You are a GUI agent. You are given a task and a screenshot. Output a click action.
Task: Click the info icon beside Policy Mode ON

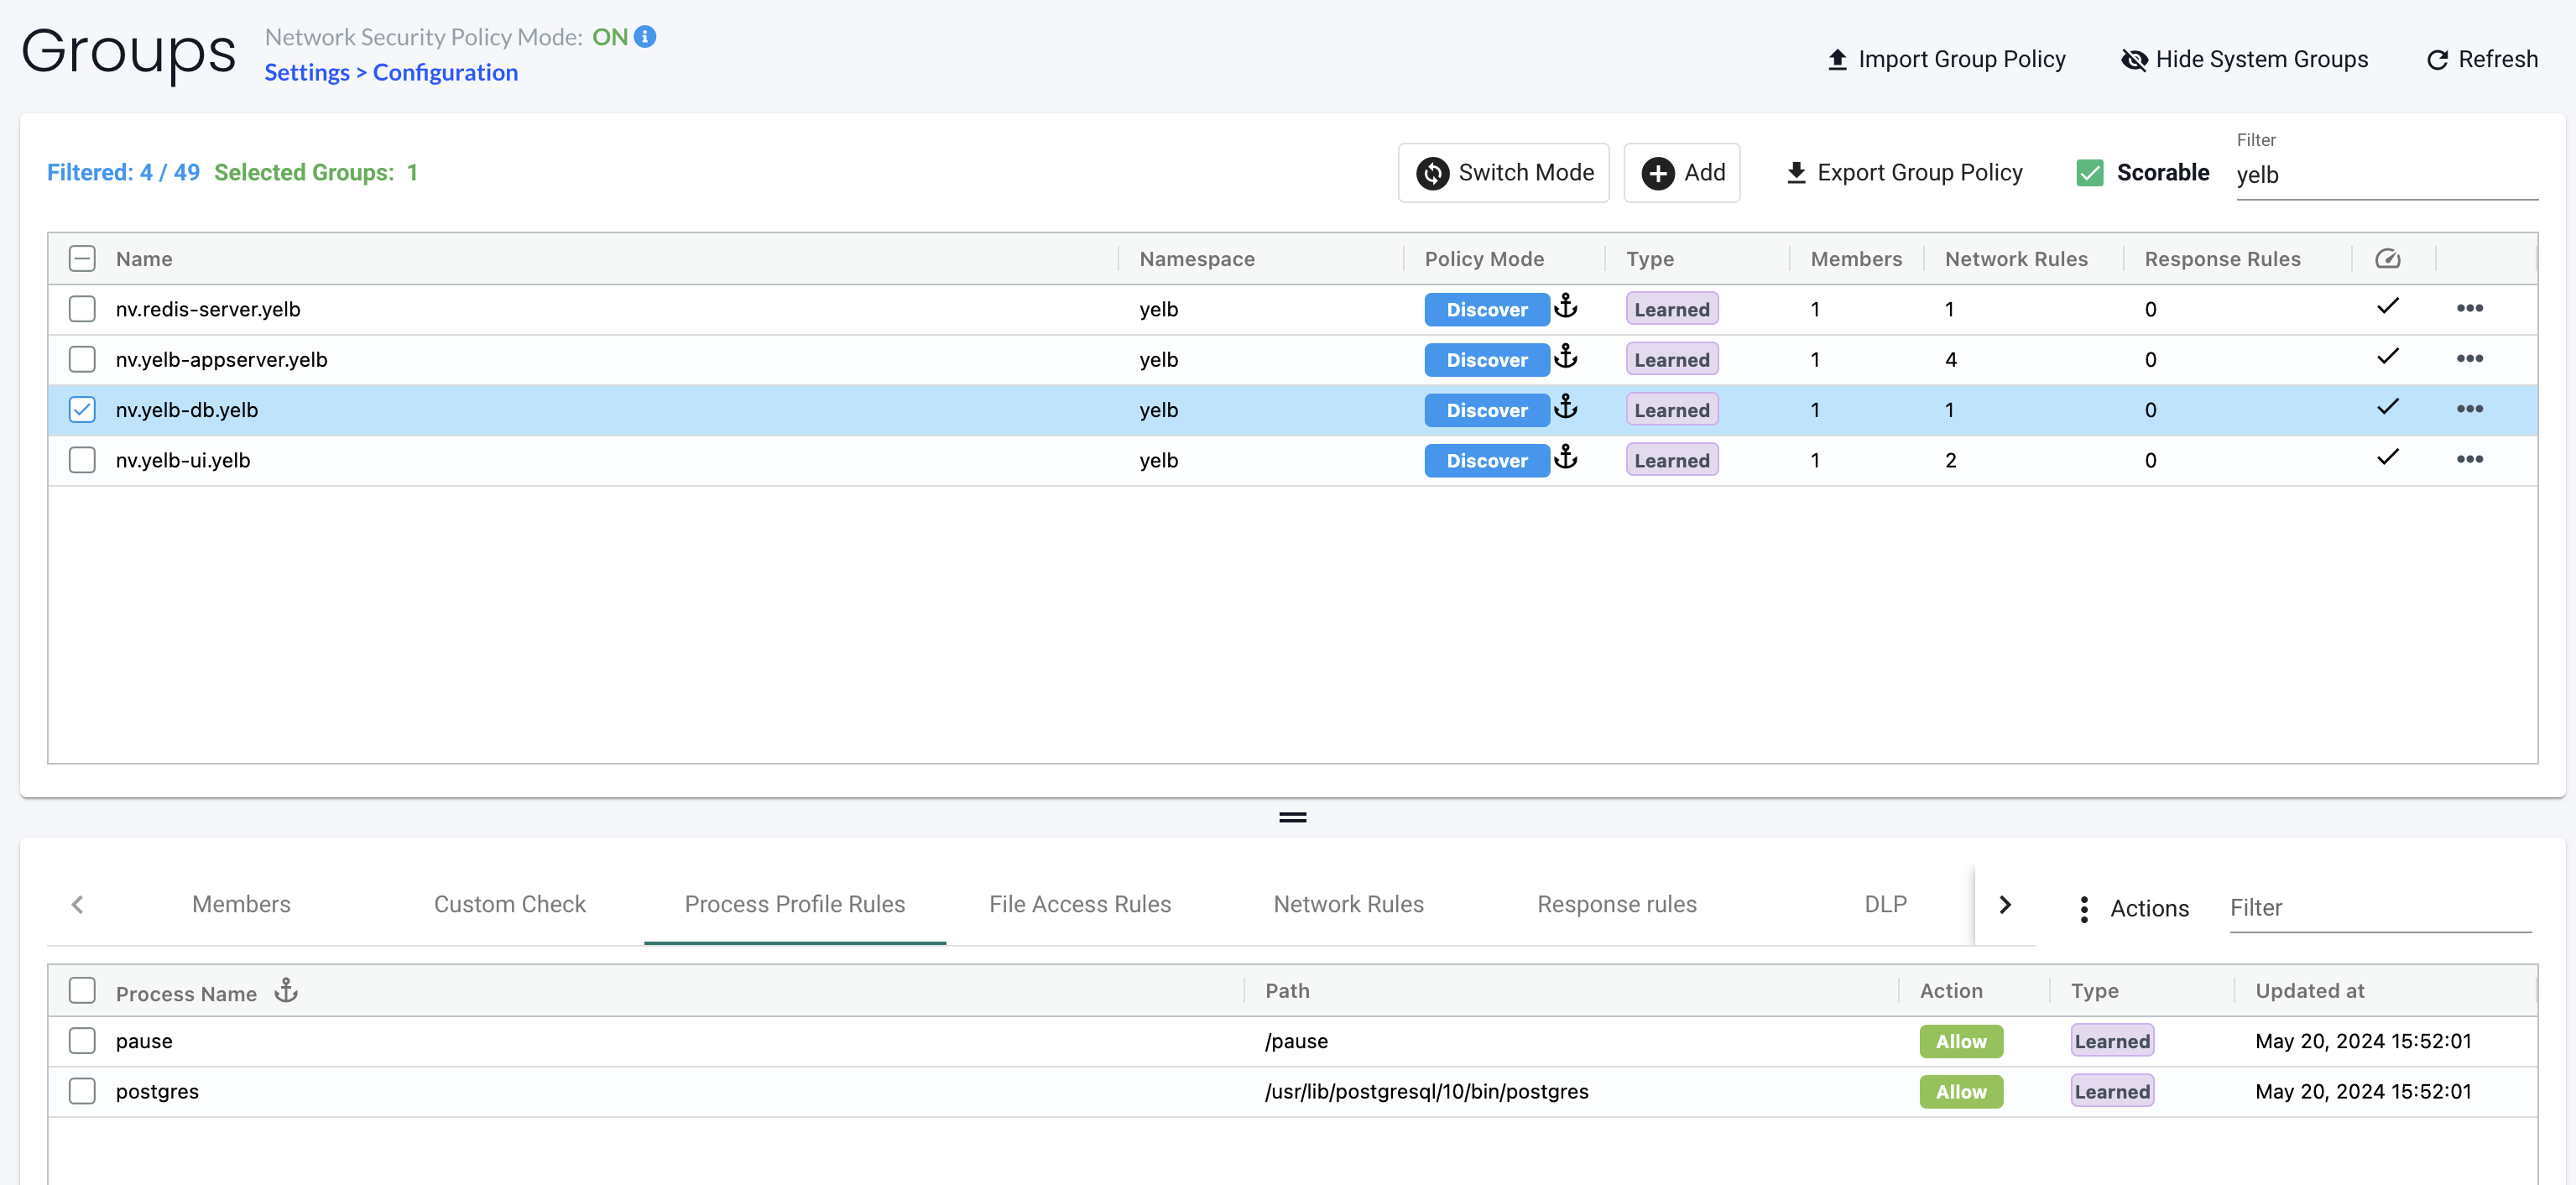tap(645, 37)
